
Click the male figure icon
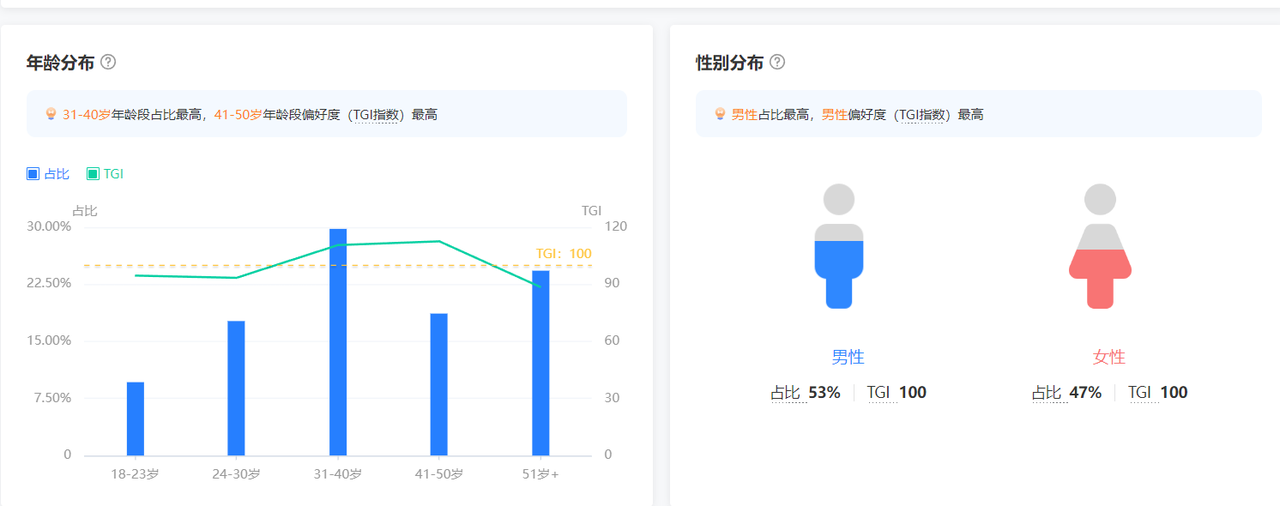point(839,246)
